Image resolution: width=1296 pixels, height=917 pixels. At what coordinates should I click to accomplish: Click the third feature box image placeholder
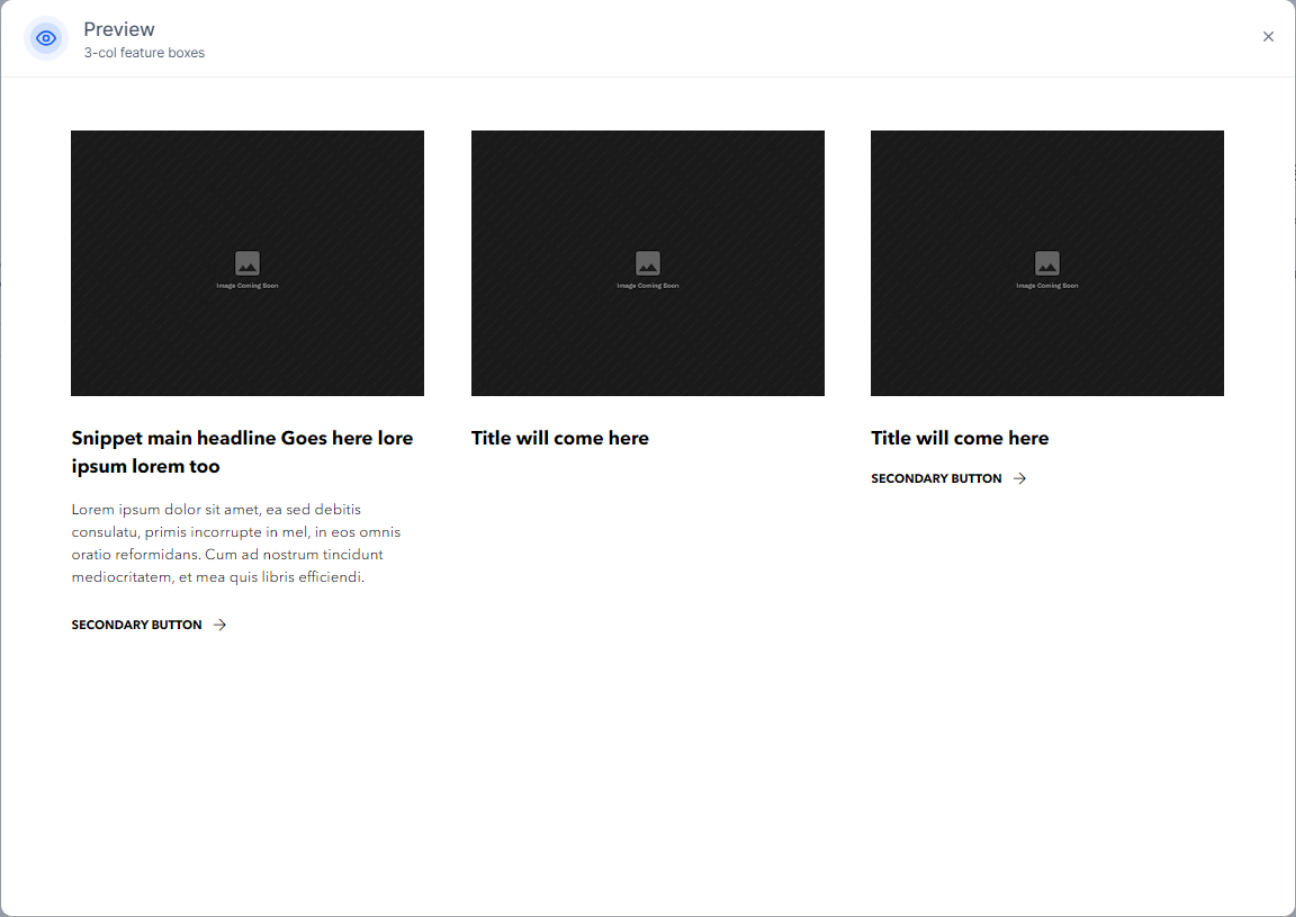point(1047,263)
